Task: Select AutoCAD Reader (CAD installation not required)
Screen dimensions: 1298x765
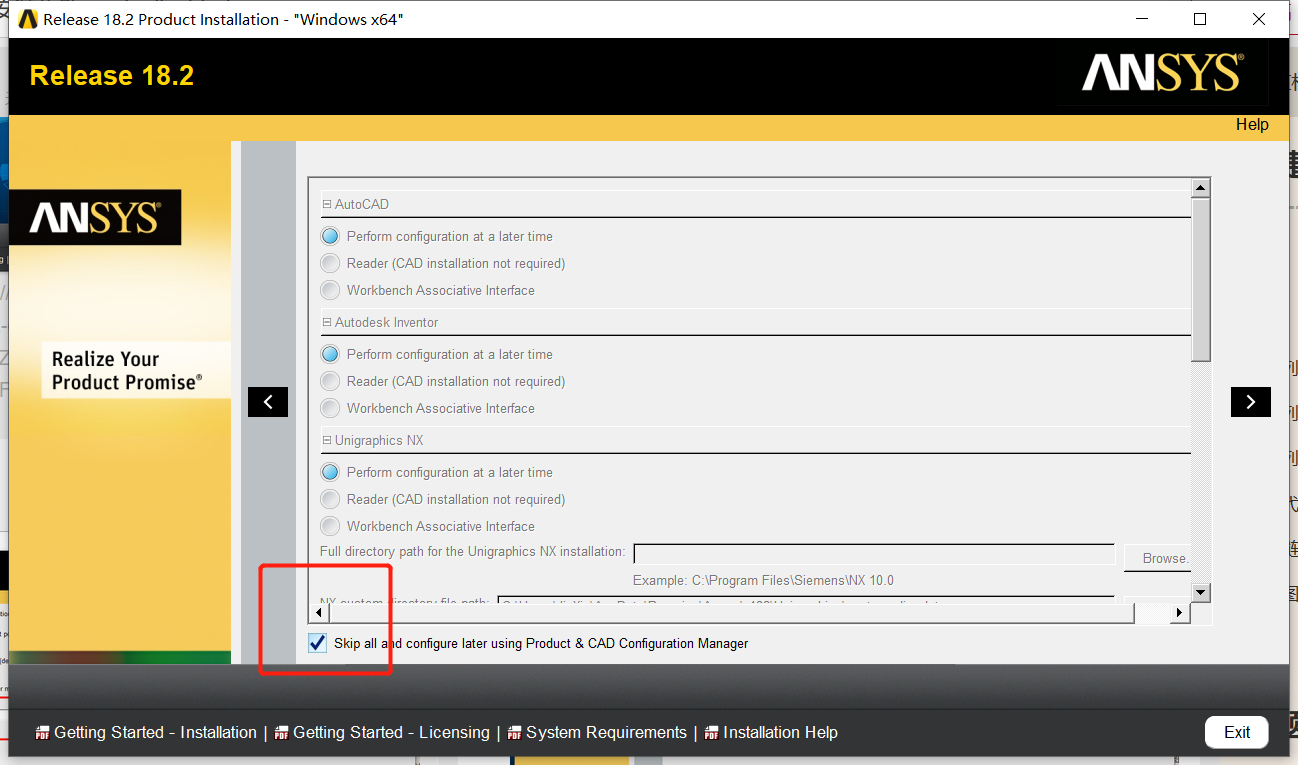Action: pos(330,263)
